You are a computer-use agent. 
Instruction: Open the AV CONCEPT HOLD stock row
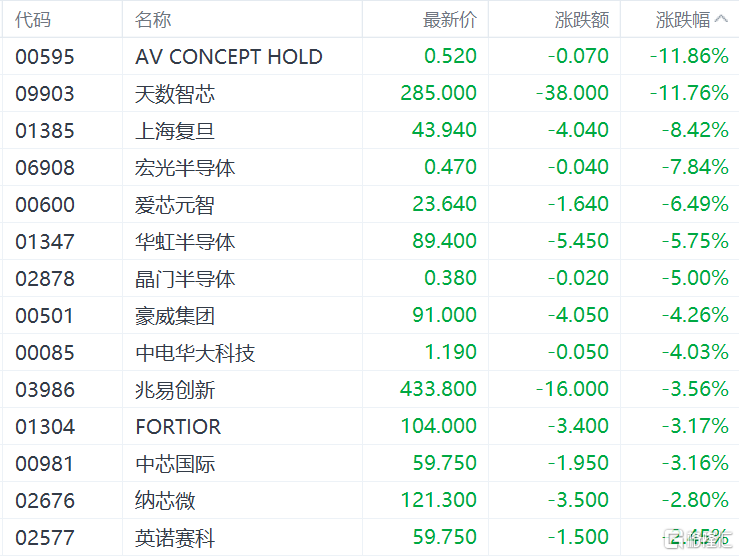[229, 57]
